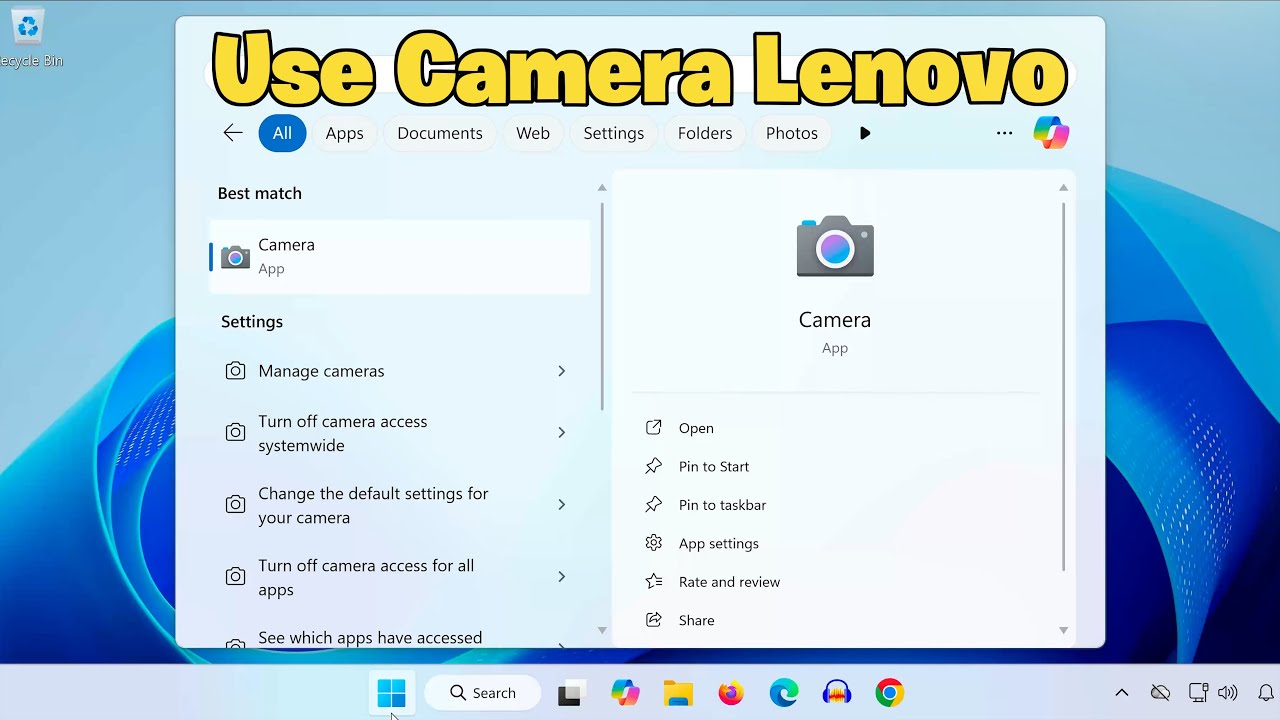The image size is (1280, 720).
Task: Open Change the default settings for your camera
Action: 399,505
